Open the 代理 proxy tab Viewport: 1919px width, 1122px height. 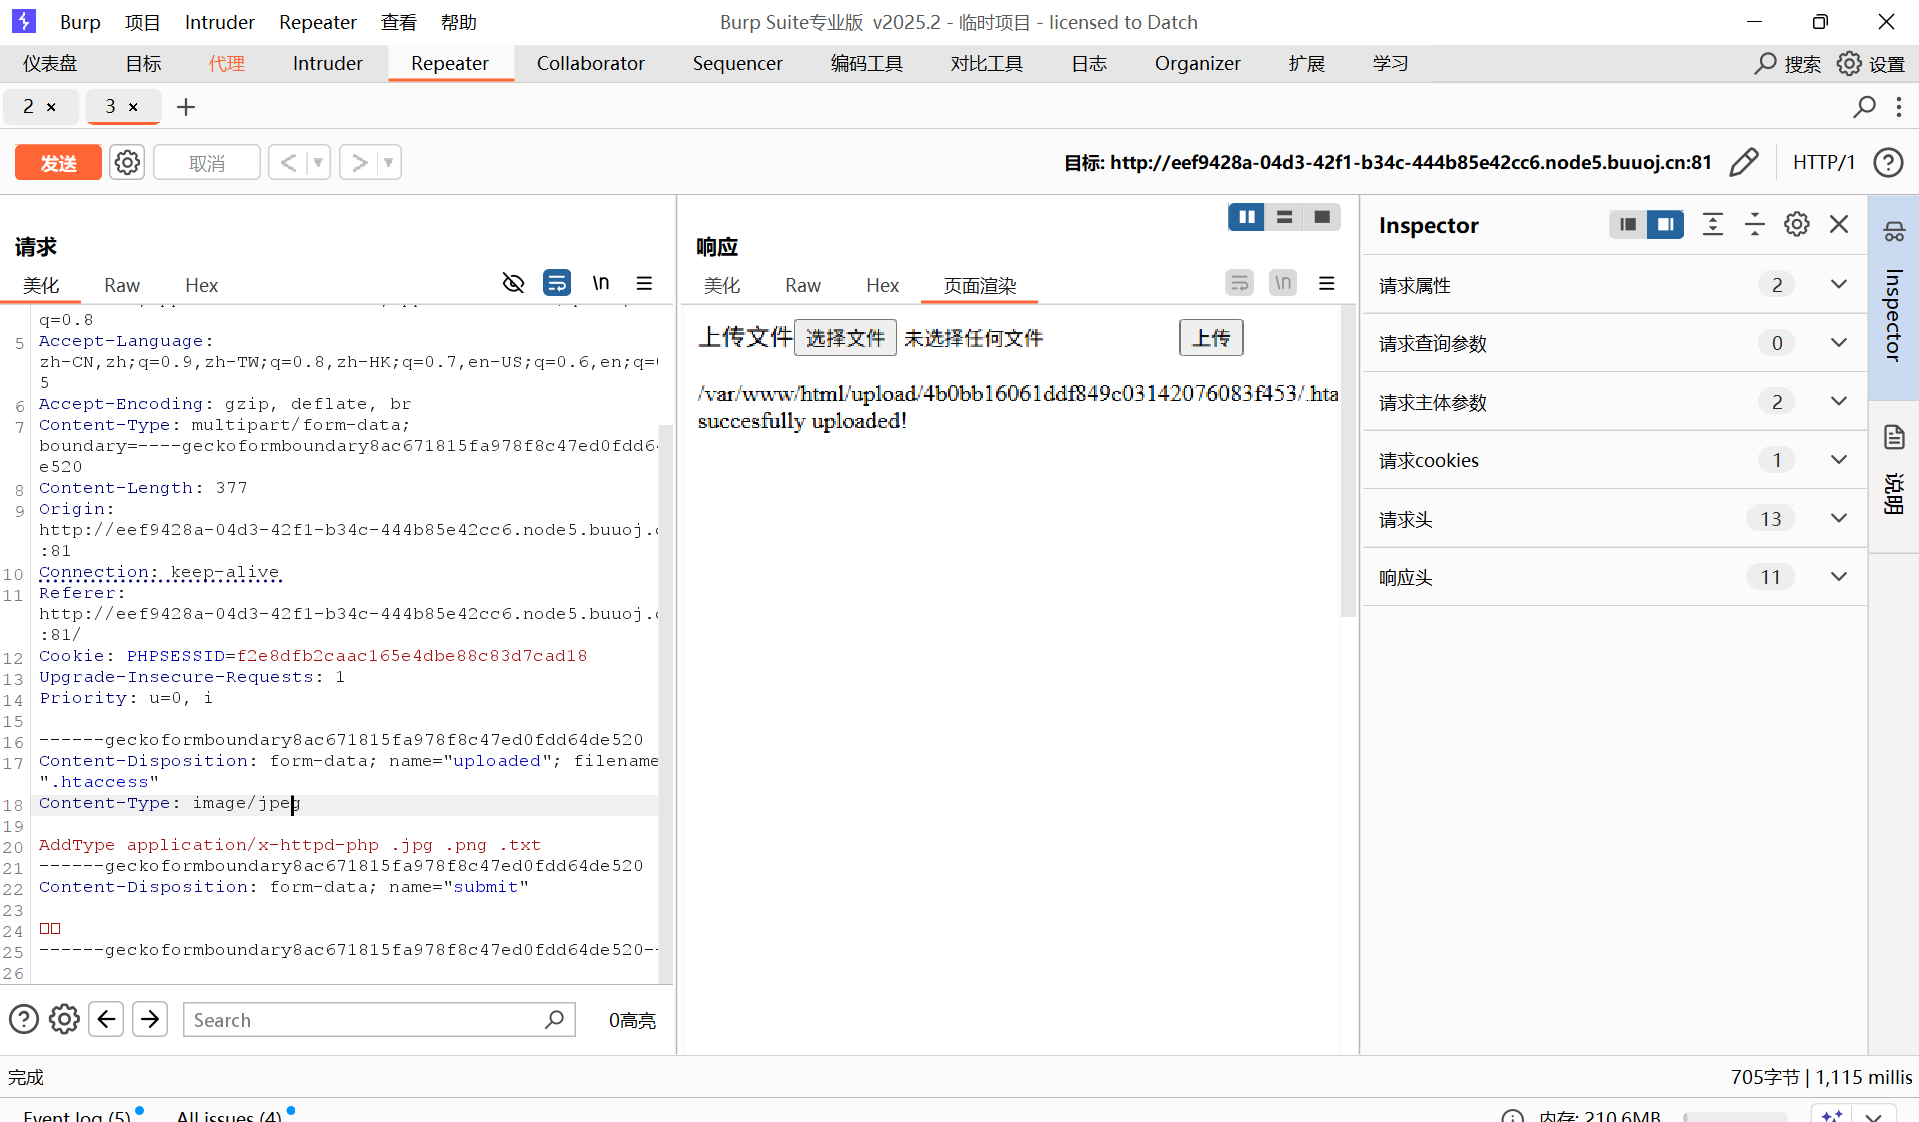[x=227, y=63]
